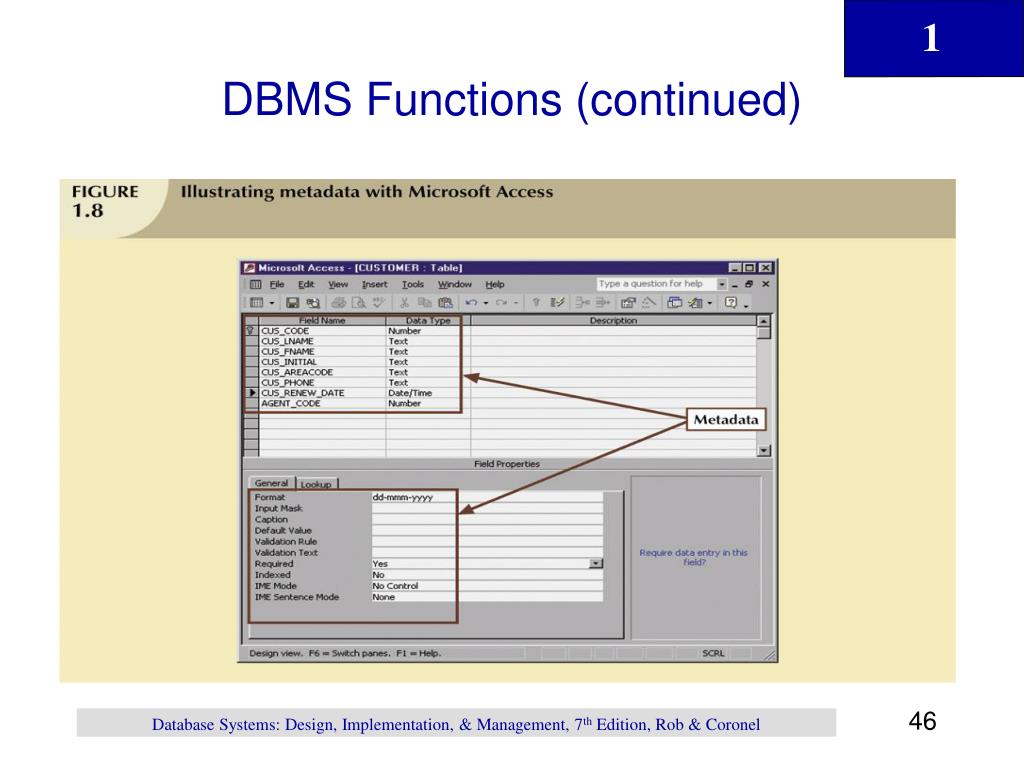Click the View (datasheet) toolbar icon
Viewport: 1024px width, 768px height.
coord(257,303)
